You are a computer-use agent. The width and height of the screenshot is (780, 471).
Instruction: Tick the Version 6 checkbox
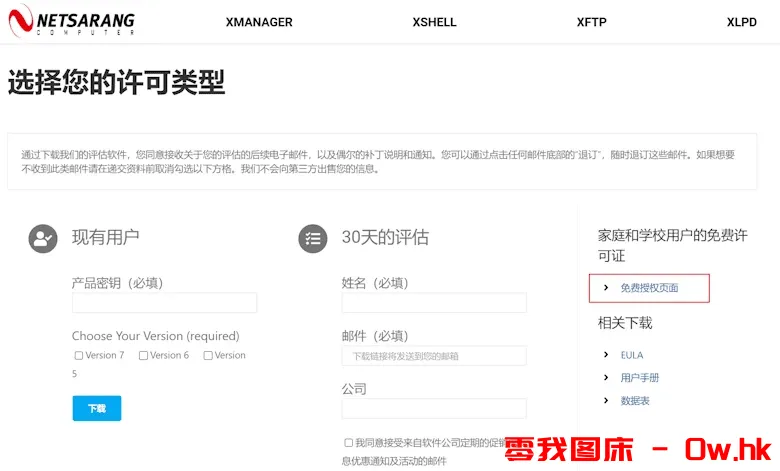click(143, 356)
